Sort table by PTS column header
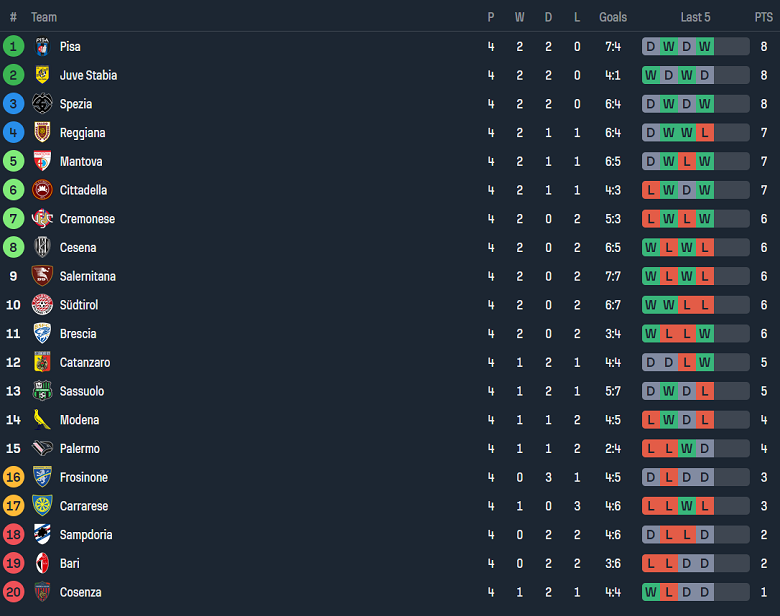The width and height of the screenshot is (780, 616). (x=763, y=17)
